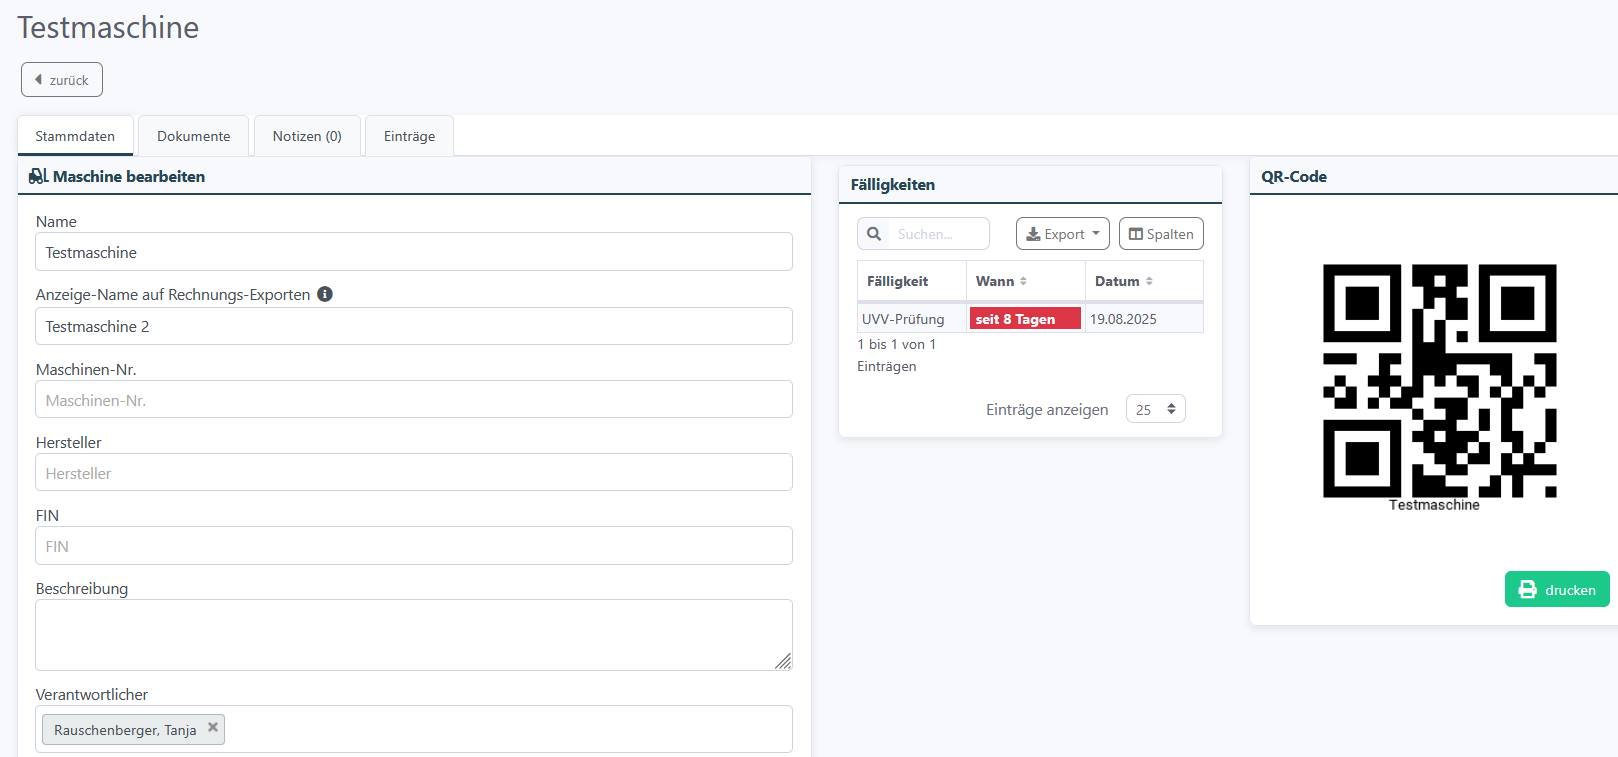Screen dimensions: 1618x757
Task: Click the info icon beside Anzeige-Name label
Action: (x=325, y=294)
